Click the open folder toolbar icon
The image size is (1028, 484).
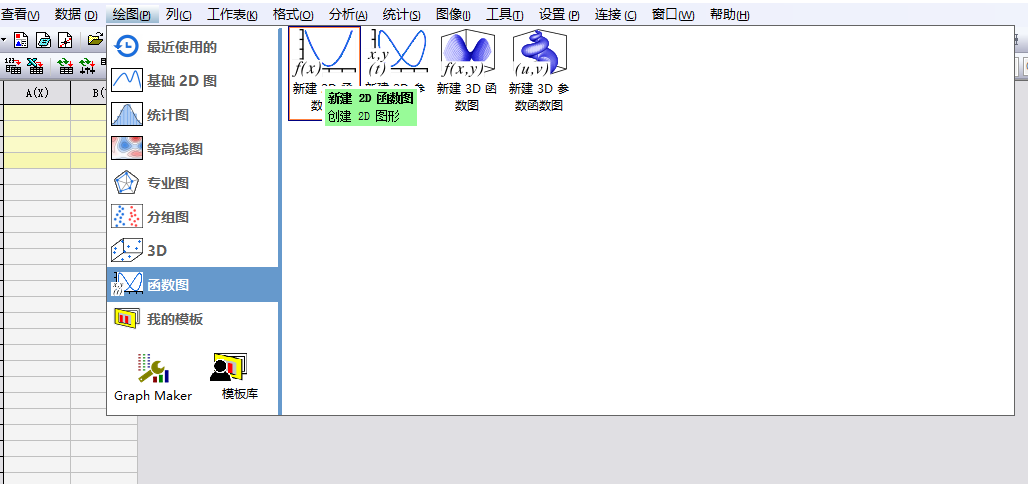pyautogui.click(x=96, y=39)
